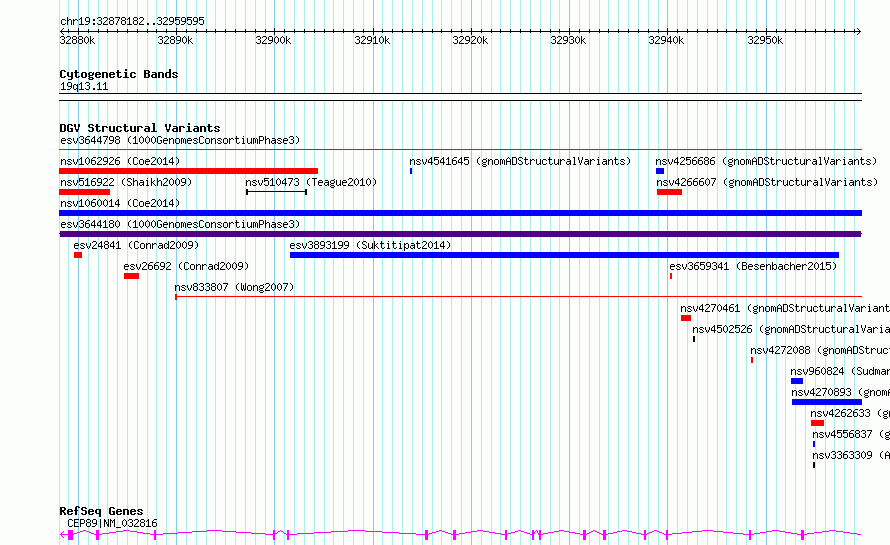The width and height of the screenshot is (890, 545).
Task: Select the 19q13.11 band label
Action: [84, 86]
